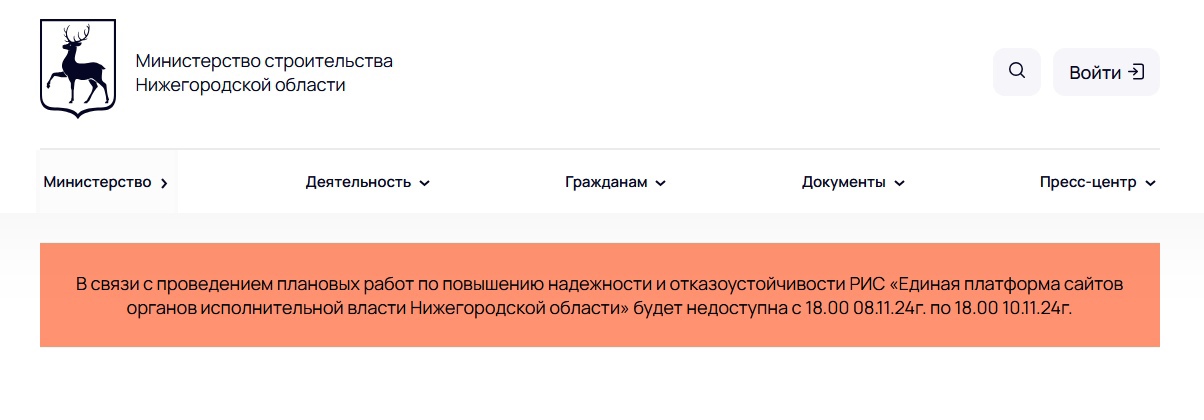Screen dimensions: 1204x420
Task: Click the Войти login button
Action: click(1106, 72)
